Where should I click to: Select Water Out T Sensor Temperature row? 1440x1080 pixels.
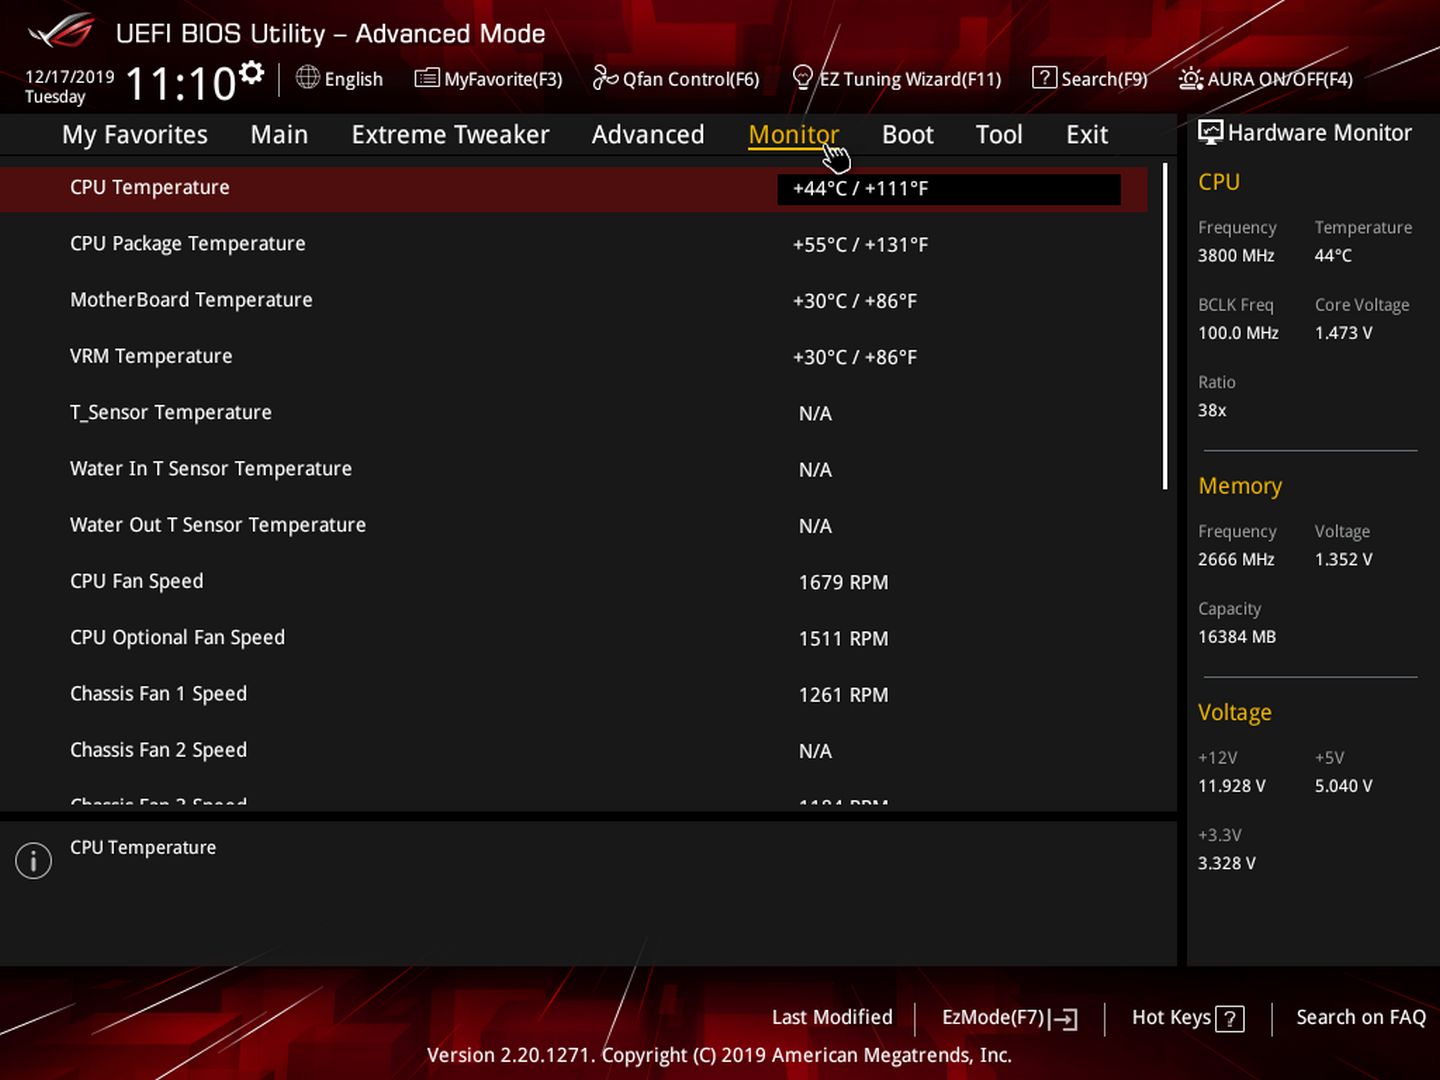pyautogui.click(x=575, y=525)
